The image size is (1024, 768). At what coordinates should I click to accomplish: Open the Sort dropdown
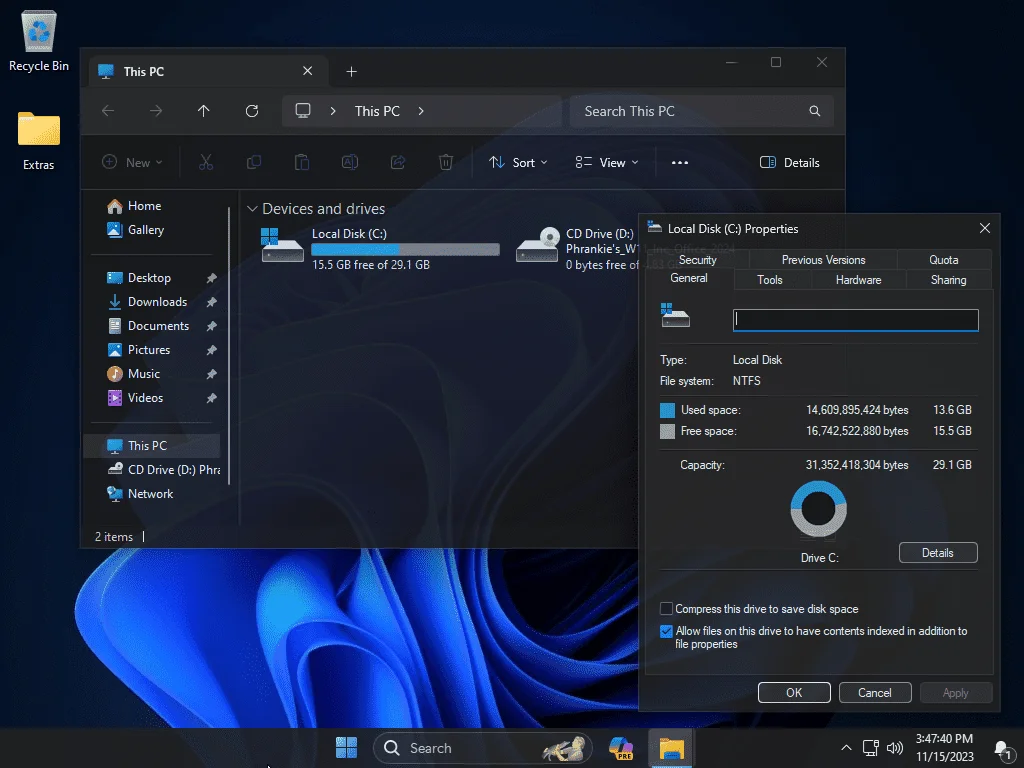[x=518, y=163]
